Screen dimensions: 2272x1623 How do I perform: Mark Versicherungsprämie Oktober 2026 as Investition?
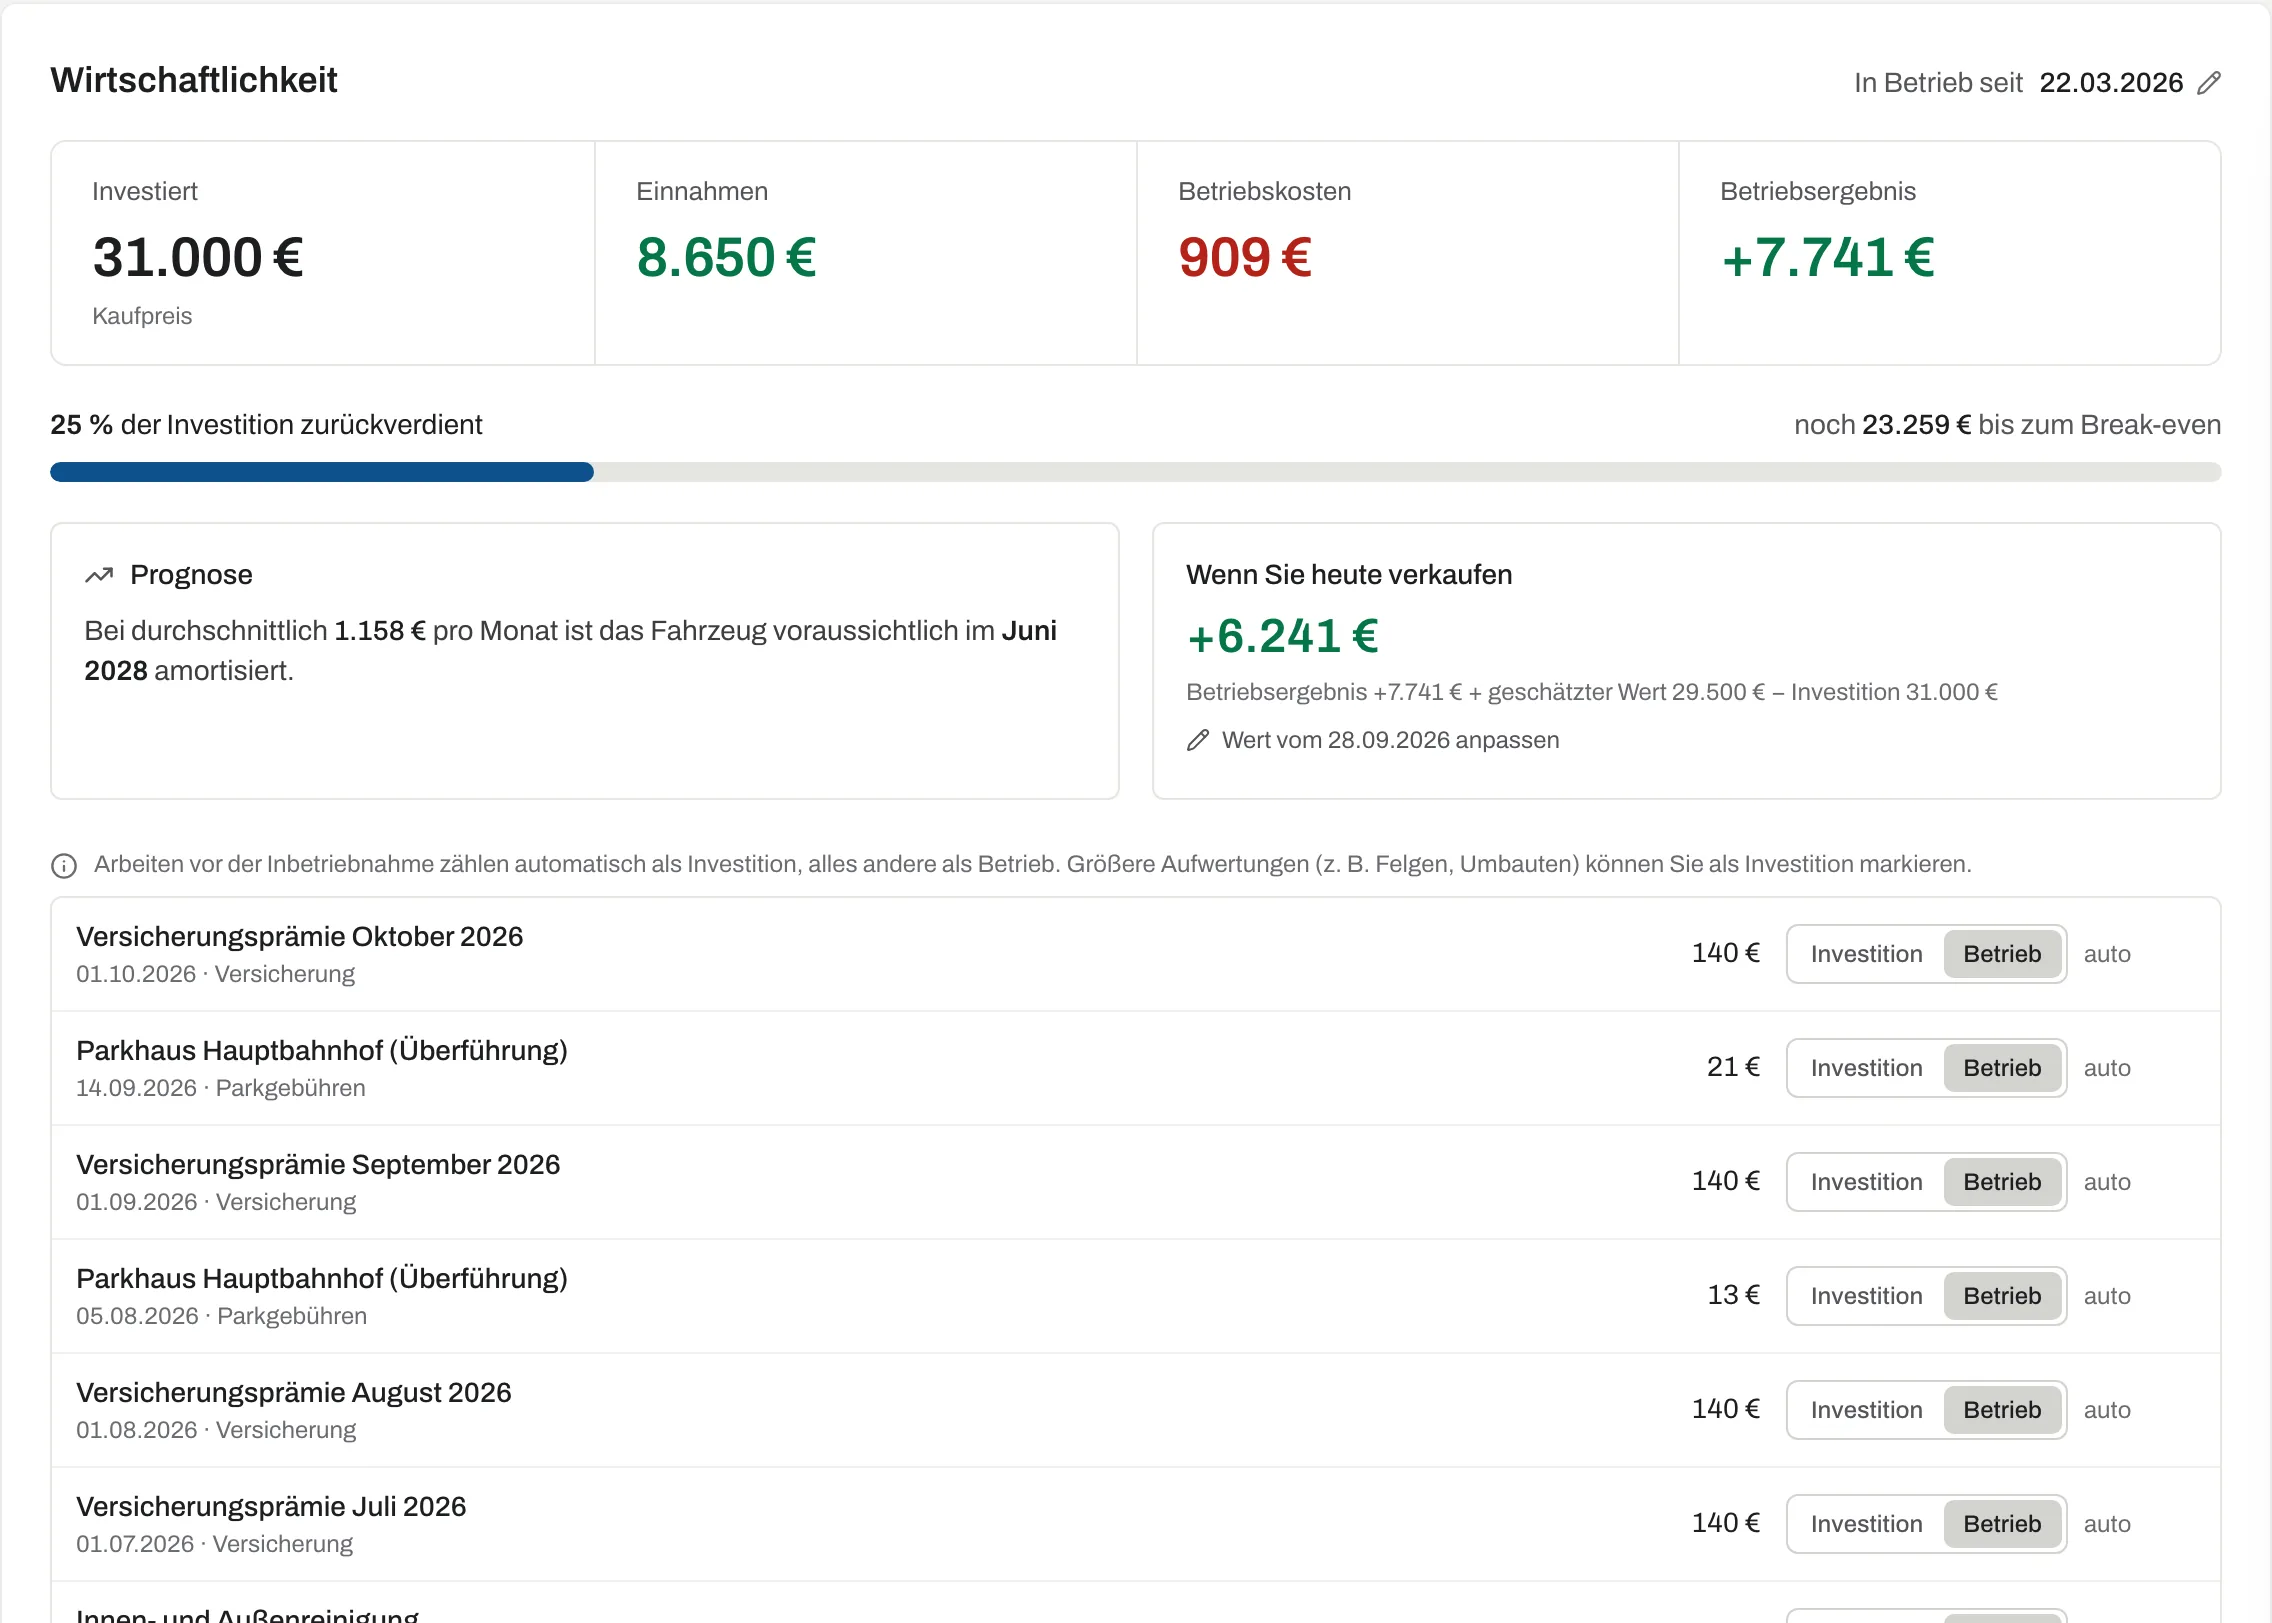click(1866, 954)
